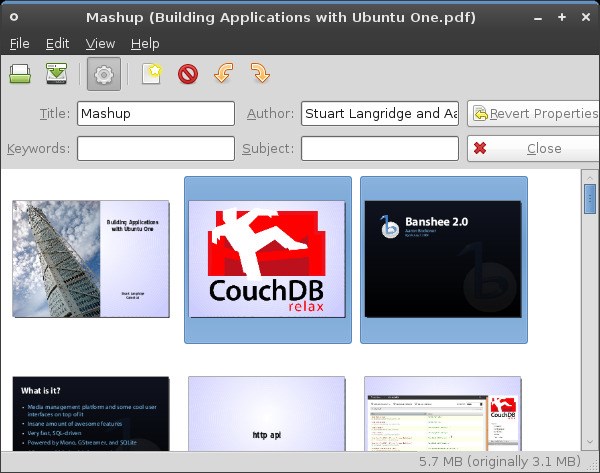The height and width of the screenshot is (473, 600).
Task: Click the Save/Export PDF icon
Action: coord(57,73)
